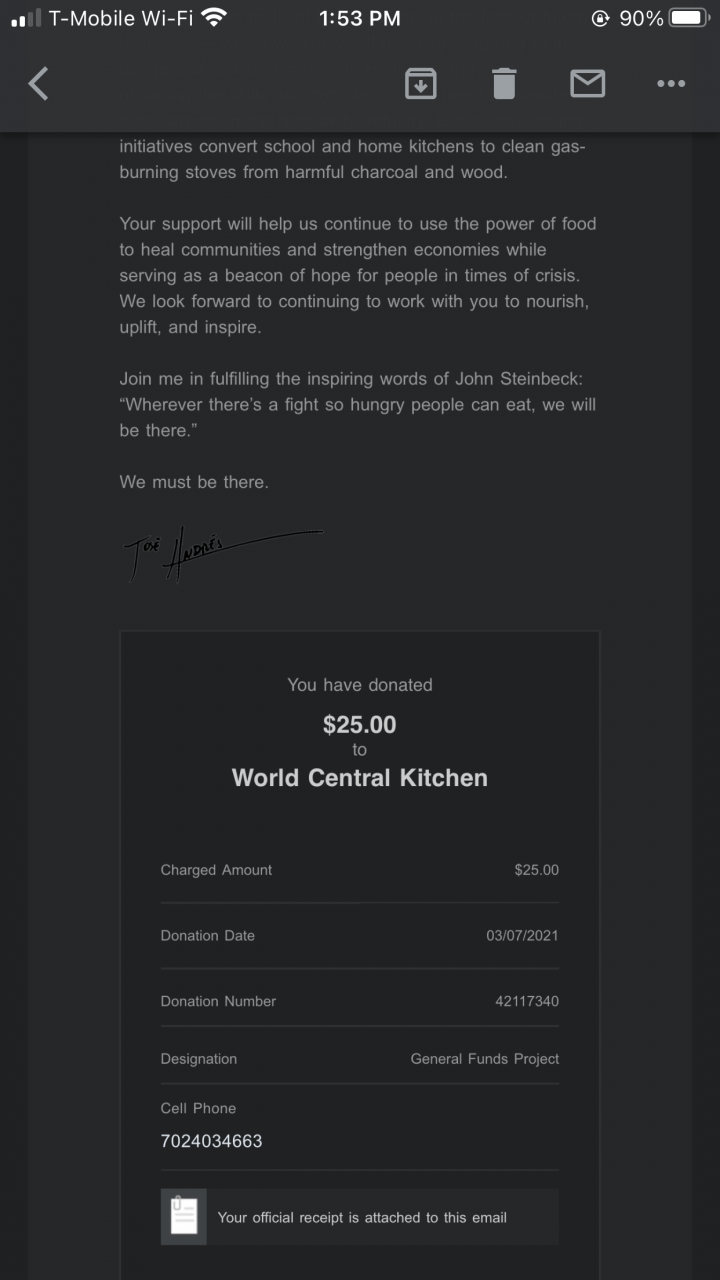Tap the battery indicator icon

[x=689, y=18]
